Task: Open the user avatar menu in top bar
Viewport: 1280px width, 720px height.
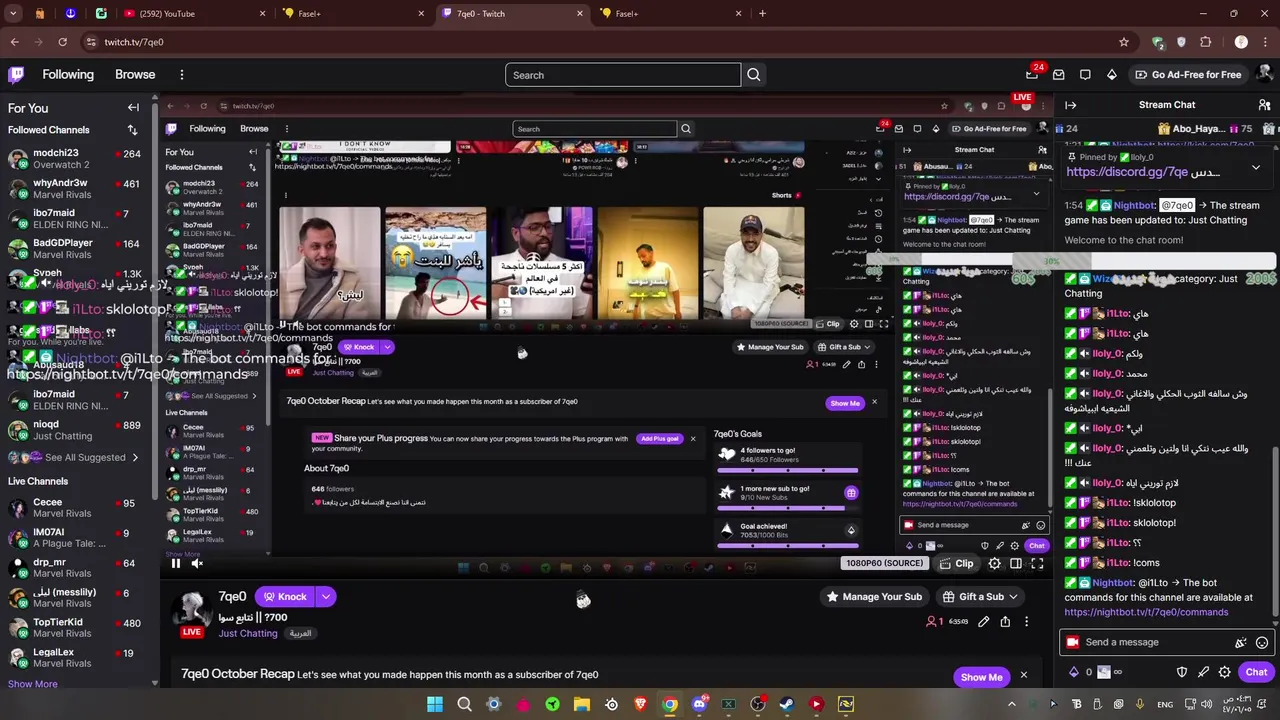Action: point(1265,75)
